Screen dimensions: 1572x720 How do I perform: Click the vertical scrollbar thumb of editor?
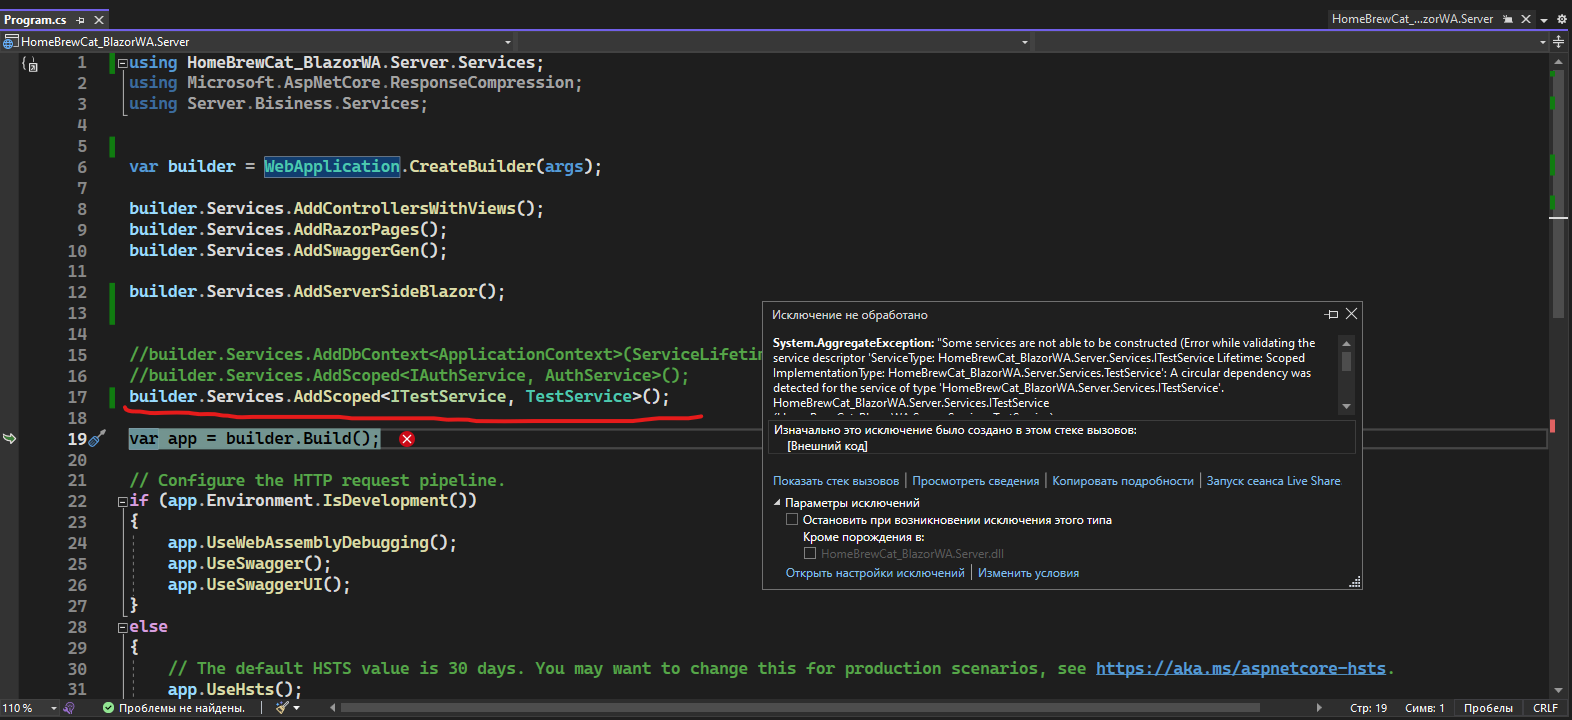(x=1558, y=193)
